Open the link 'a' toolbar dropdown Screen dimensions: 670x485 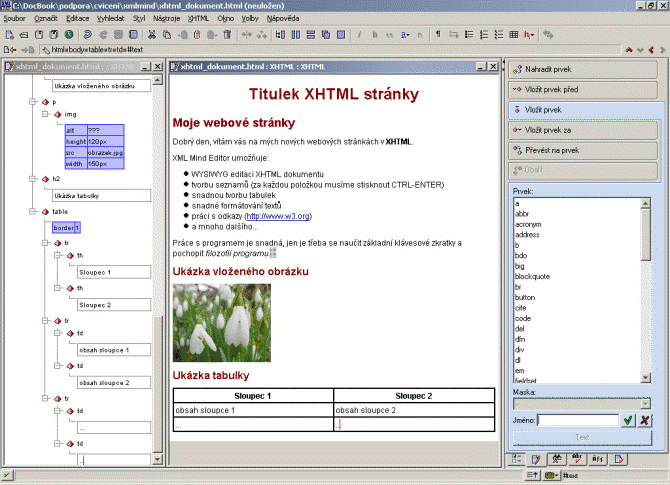(x=405, y=35)
